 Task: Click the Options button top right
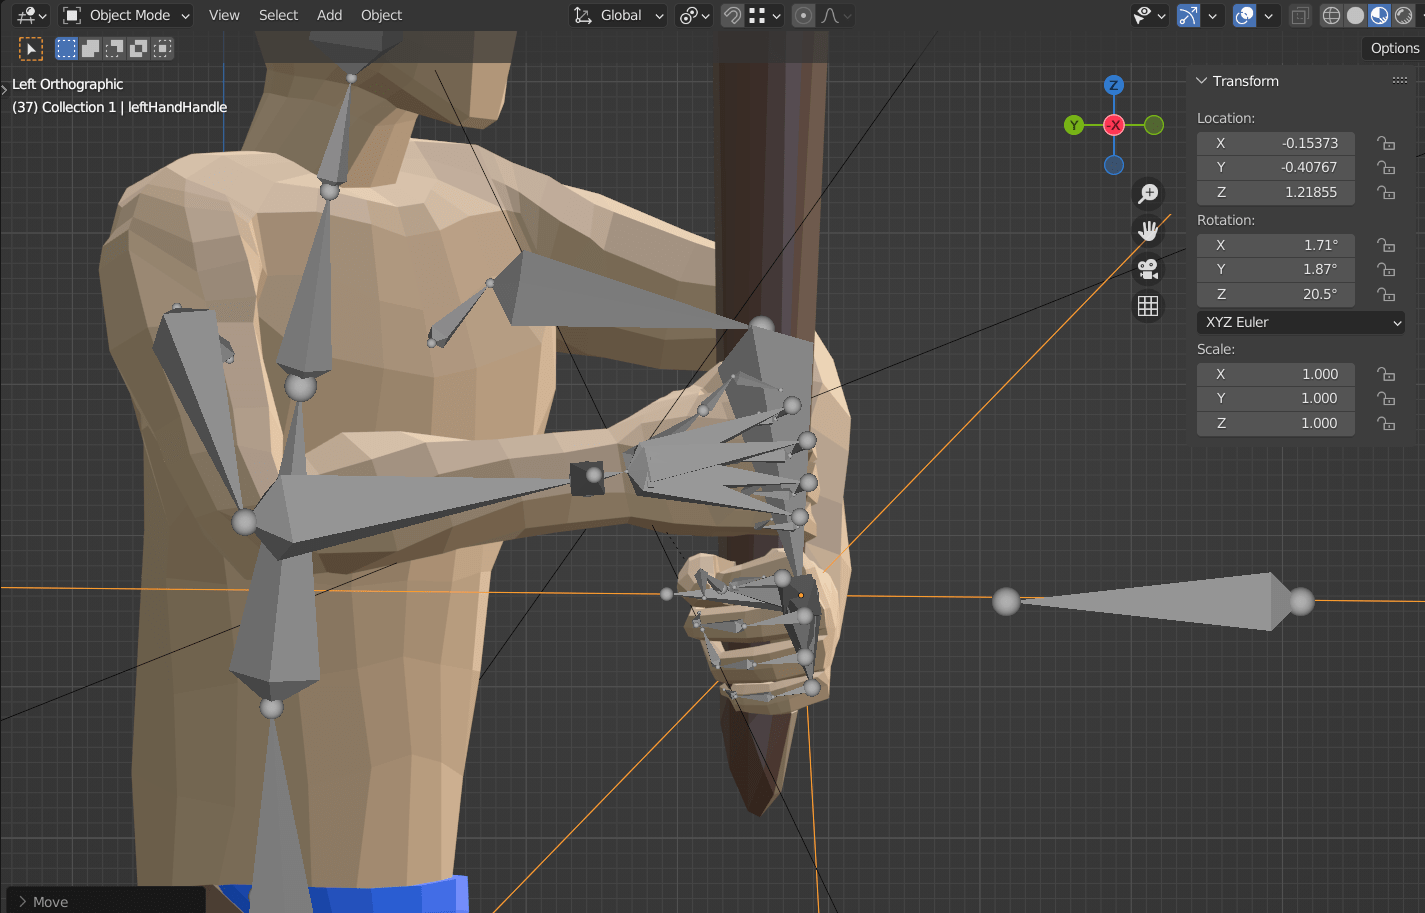[1393, 47]
